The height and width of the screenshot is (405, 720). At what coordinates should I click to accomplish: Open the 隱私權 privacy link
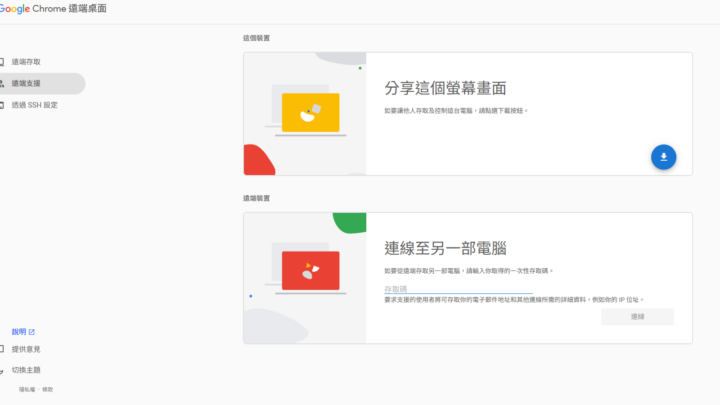tap(27, 389)
